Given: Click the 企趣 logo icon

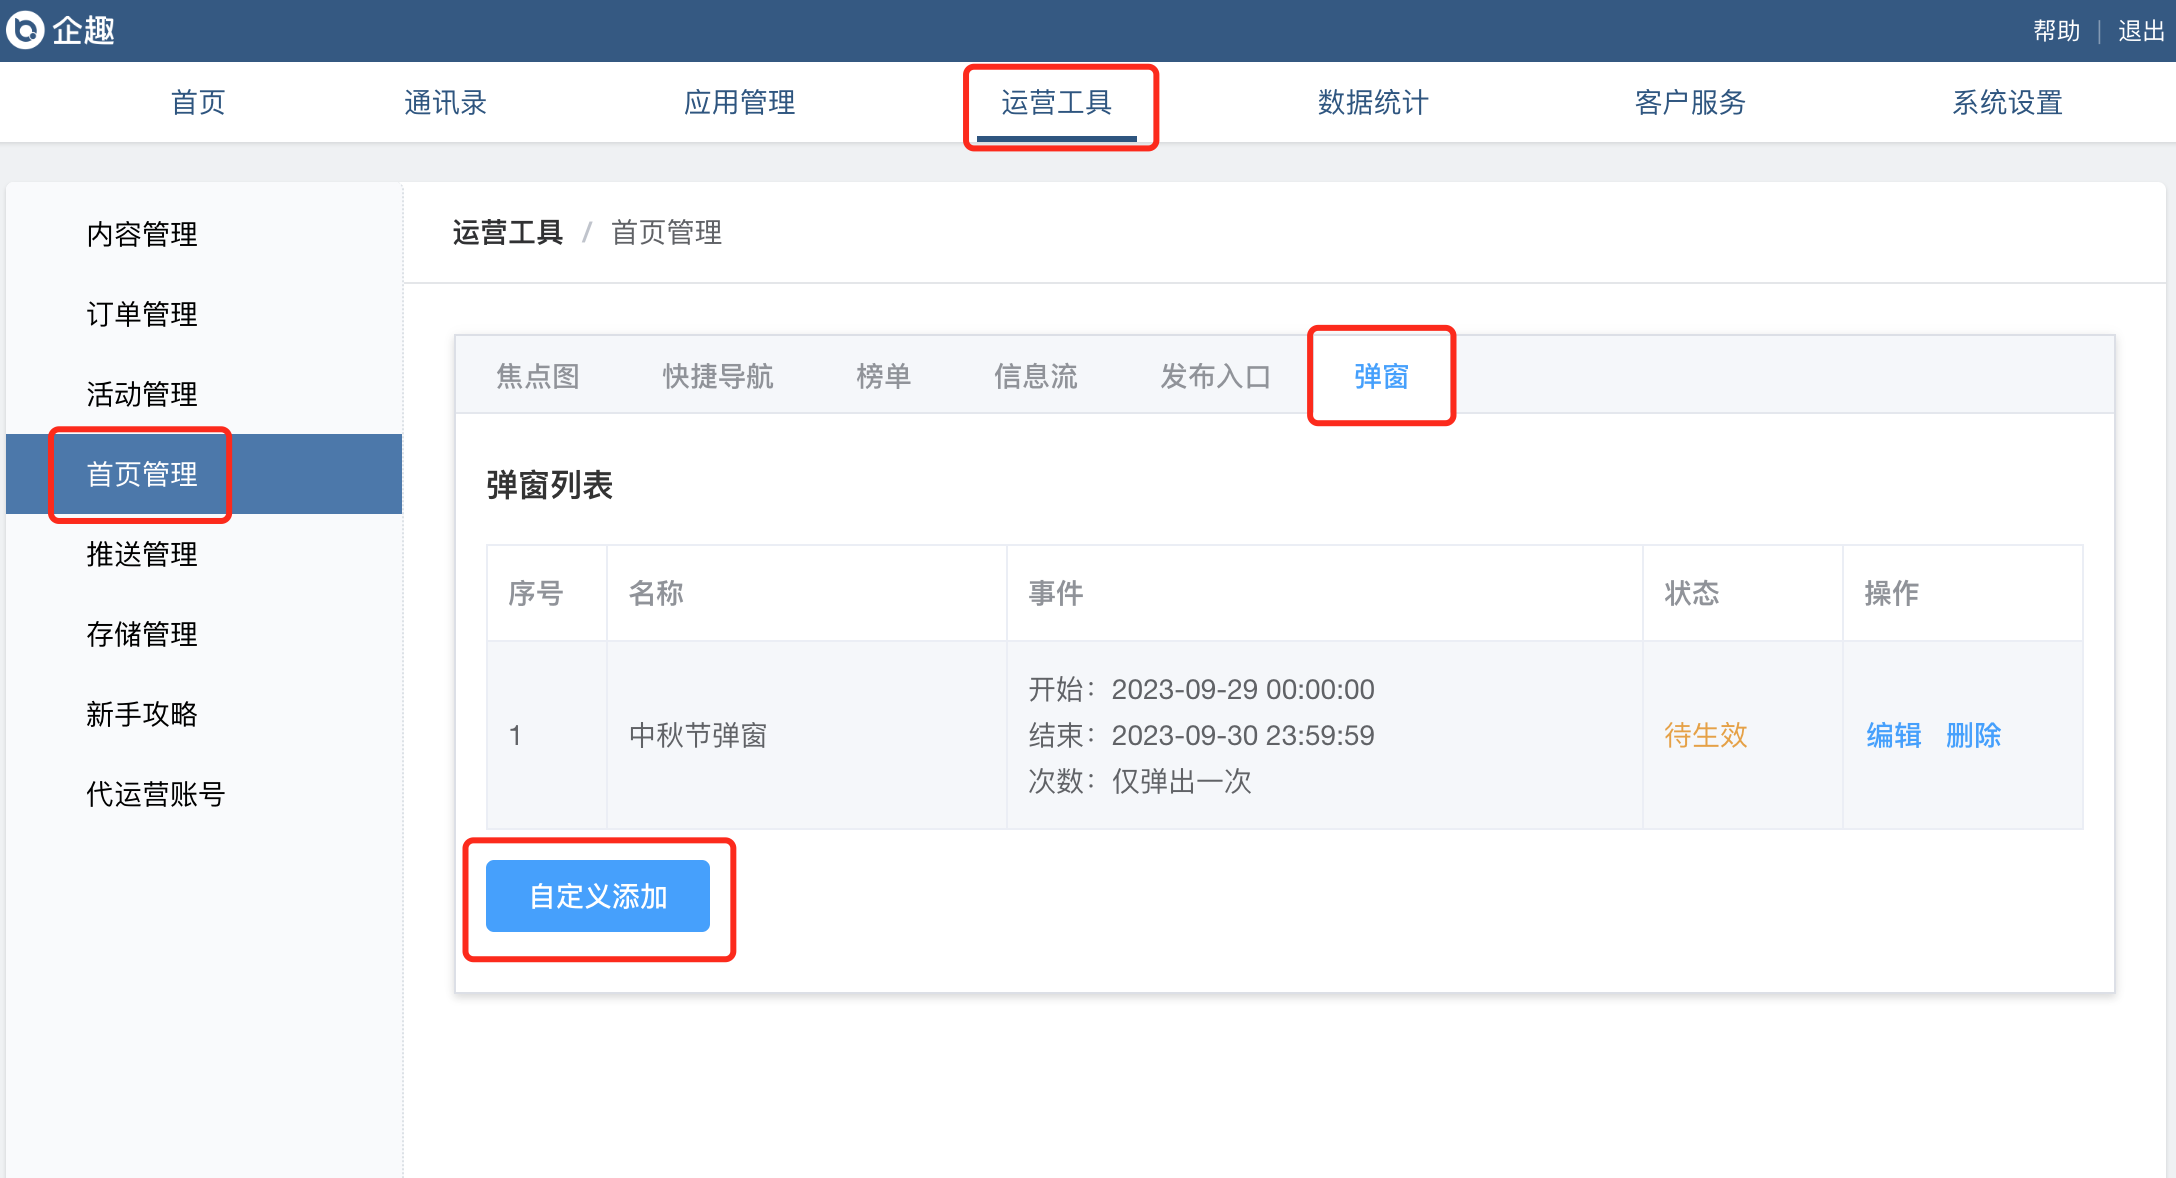Looking at the screenshot, I should click(x=25, y=30).
